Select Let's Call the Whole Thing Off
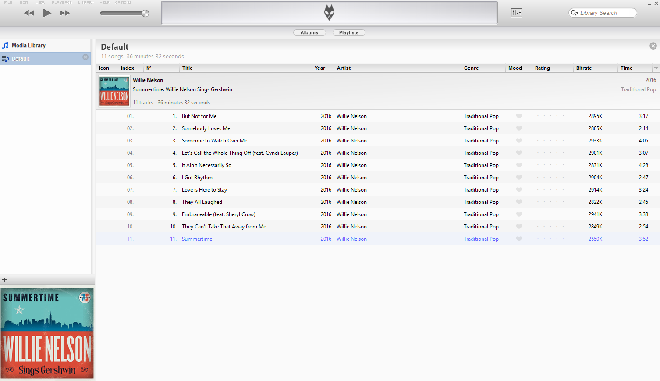660x381 pixels. [240, 153]
